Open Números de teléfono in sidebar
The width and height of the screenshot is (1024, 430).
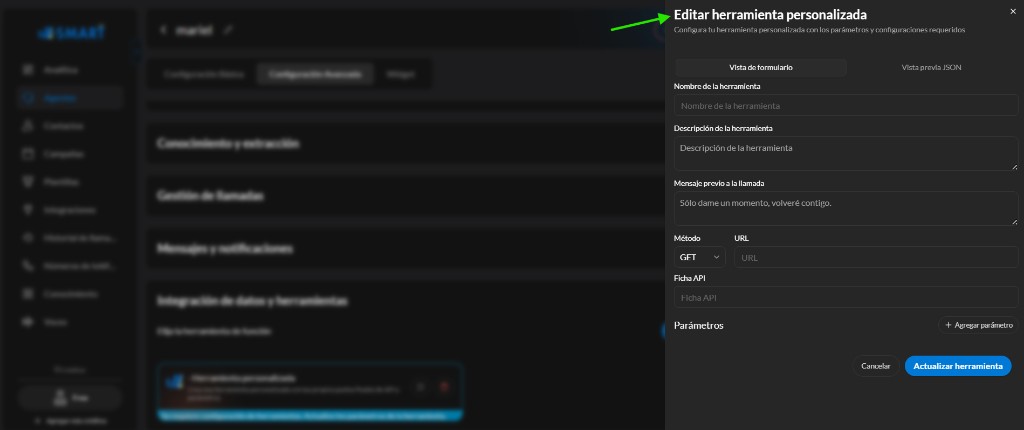(70, 266)
